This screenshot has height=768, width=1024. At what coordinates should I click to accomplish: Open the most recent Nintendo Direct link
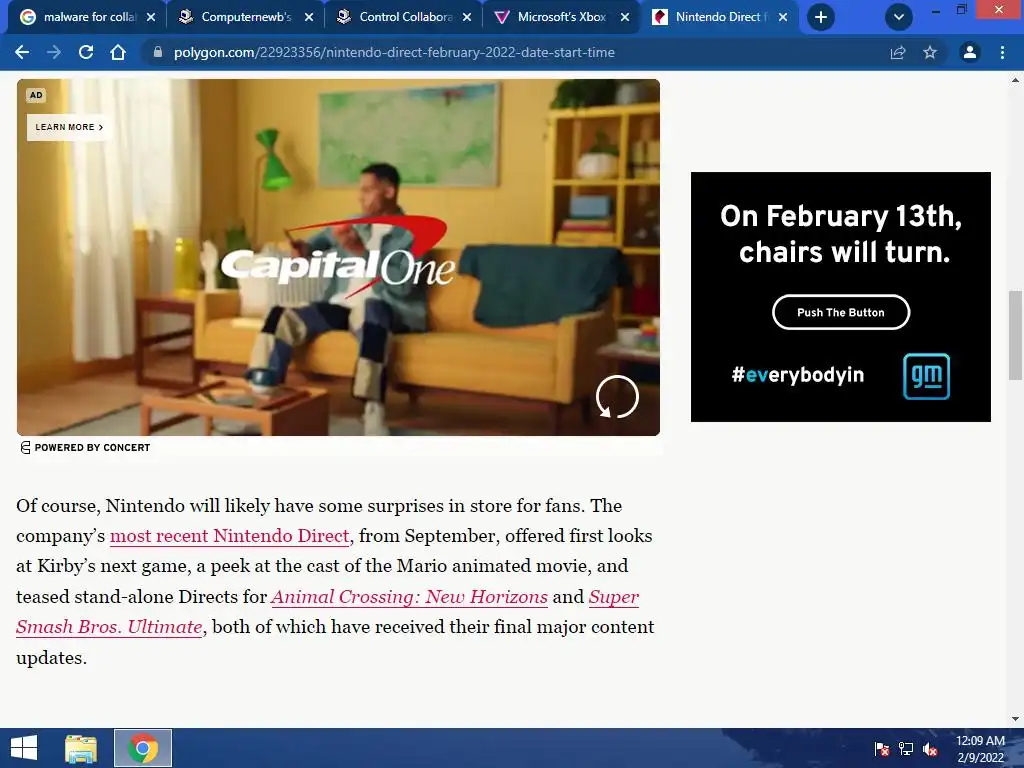pos(230,536)
